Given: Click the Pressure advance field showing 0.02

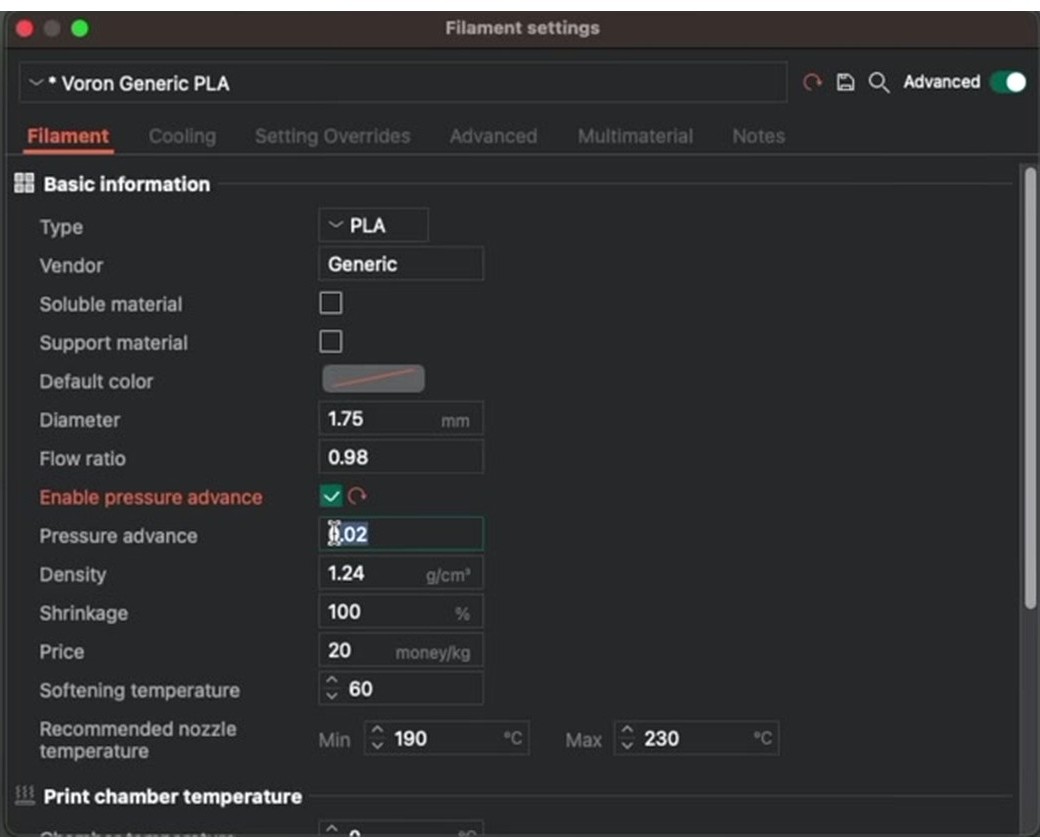Looking at the screenshot, I should coord(401,534).
